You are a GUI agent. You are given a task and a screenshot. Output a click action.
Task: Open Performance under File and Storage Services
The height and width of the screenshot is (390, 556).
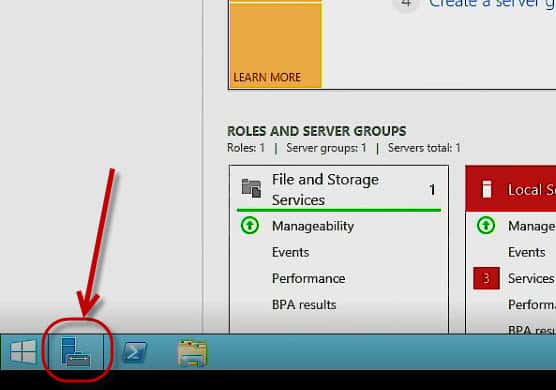308,278
